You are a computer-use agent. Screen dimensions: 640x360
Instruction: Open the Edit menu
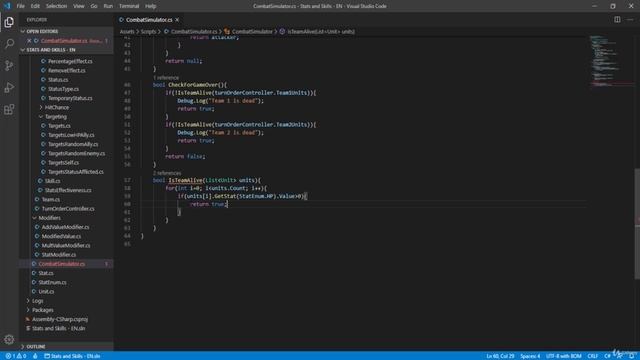click(x=35, y=6)
